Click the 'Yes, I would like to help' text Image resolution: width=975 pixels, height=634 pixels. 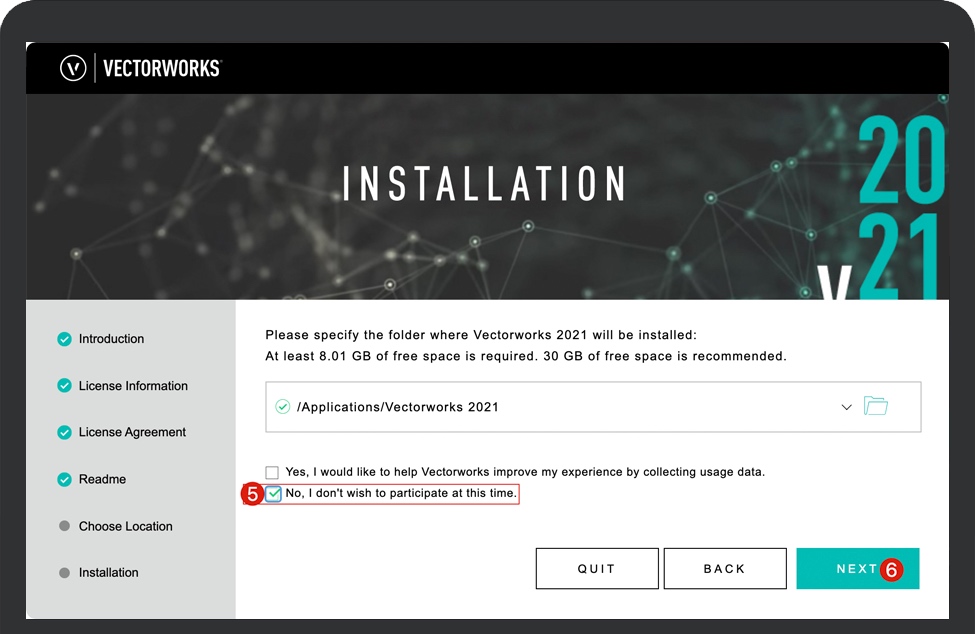pyautogui.click(x=525, y=472)
